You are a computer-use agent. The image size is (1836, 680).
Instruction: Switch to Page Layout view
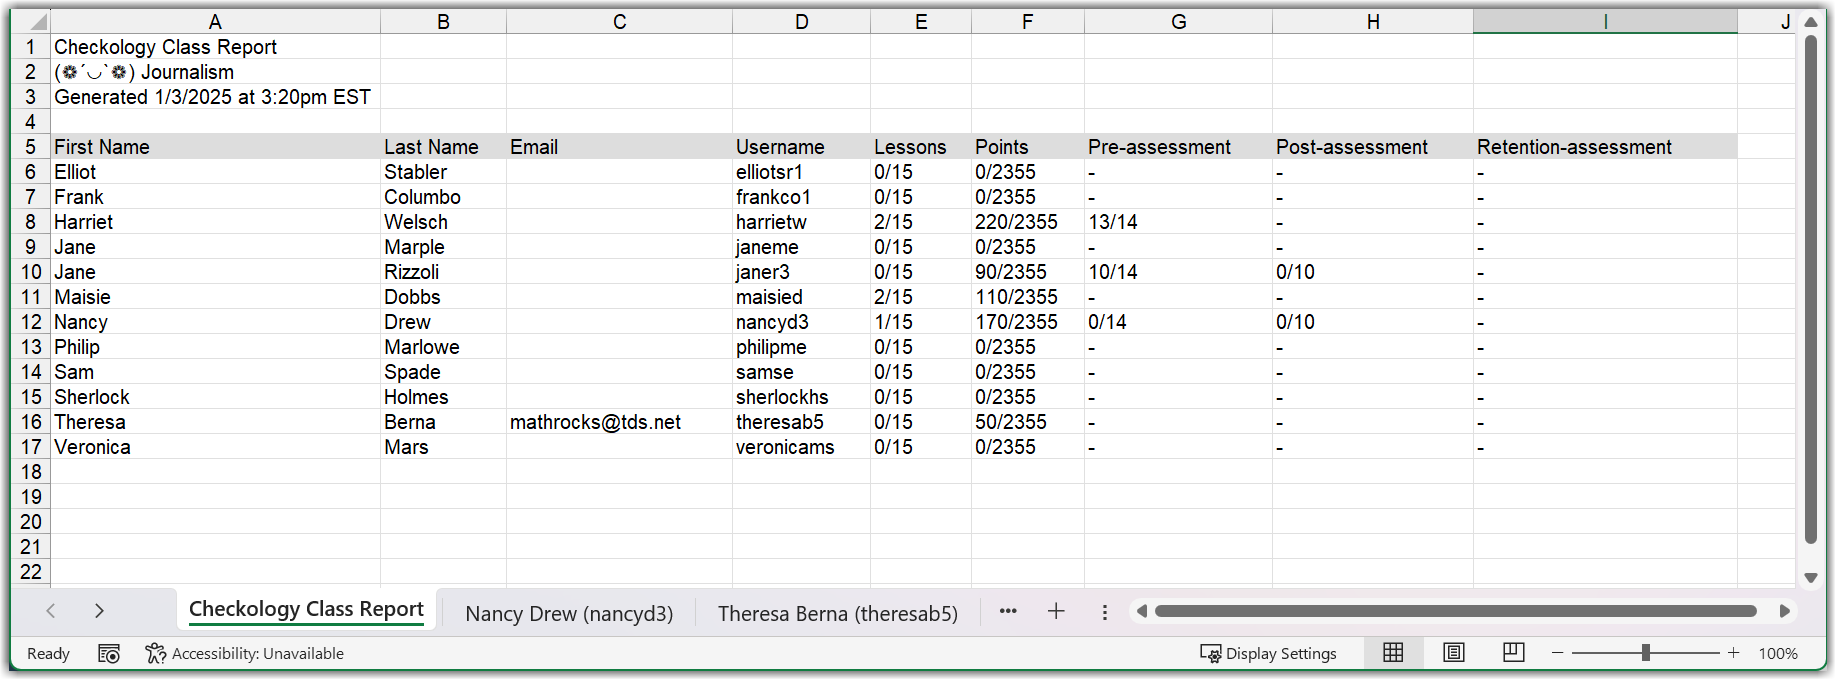point(1454,653)
